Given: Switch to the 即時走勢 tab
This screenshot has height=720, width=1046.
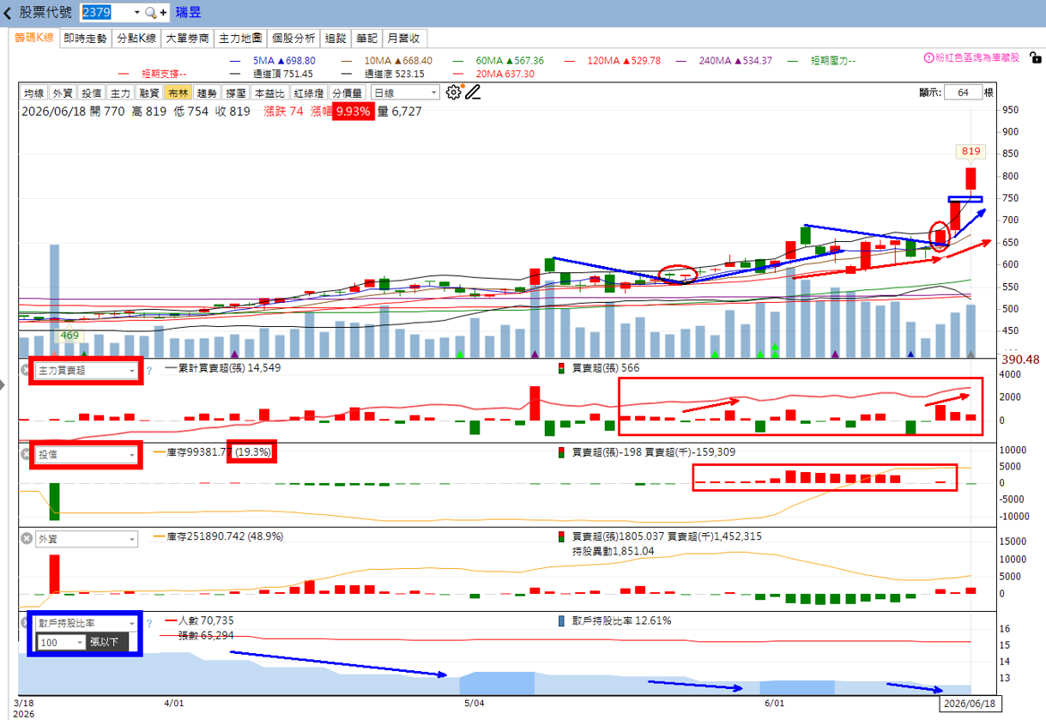Looking at the screenshot, I should pyautogui.click(x=85, y=38).
